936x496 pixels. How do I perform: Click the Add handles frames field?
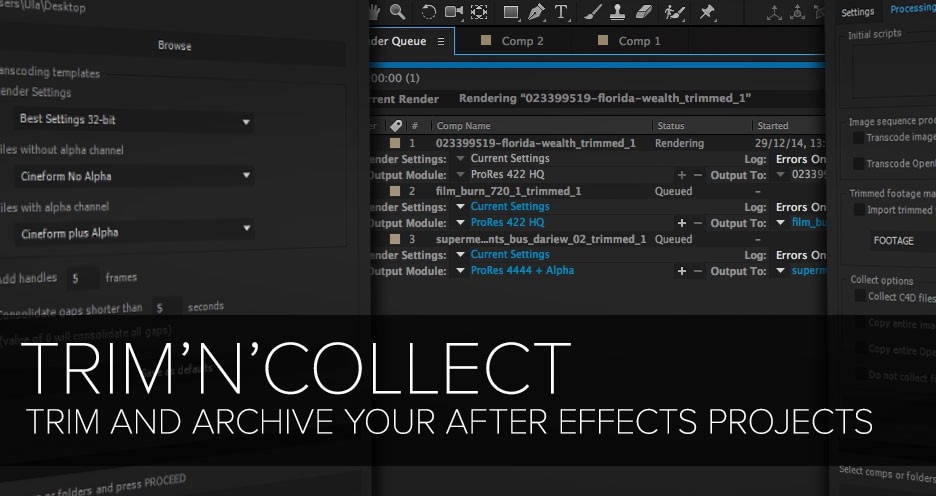(82, 278)
